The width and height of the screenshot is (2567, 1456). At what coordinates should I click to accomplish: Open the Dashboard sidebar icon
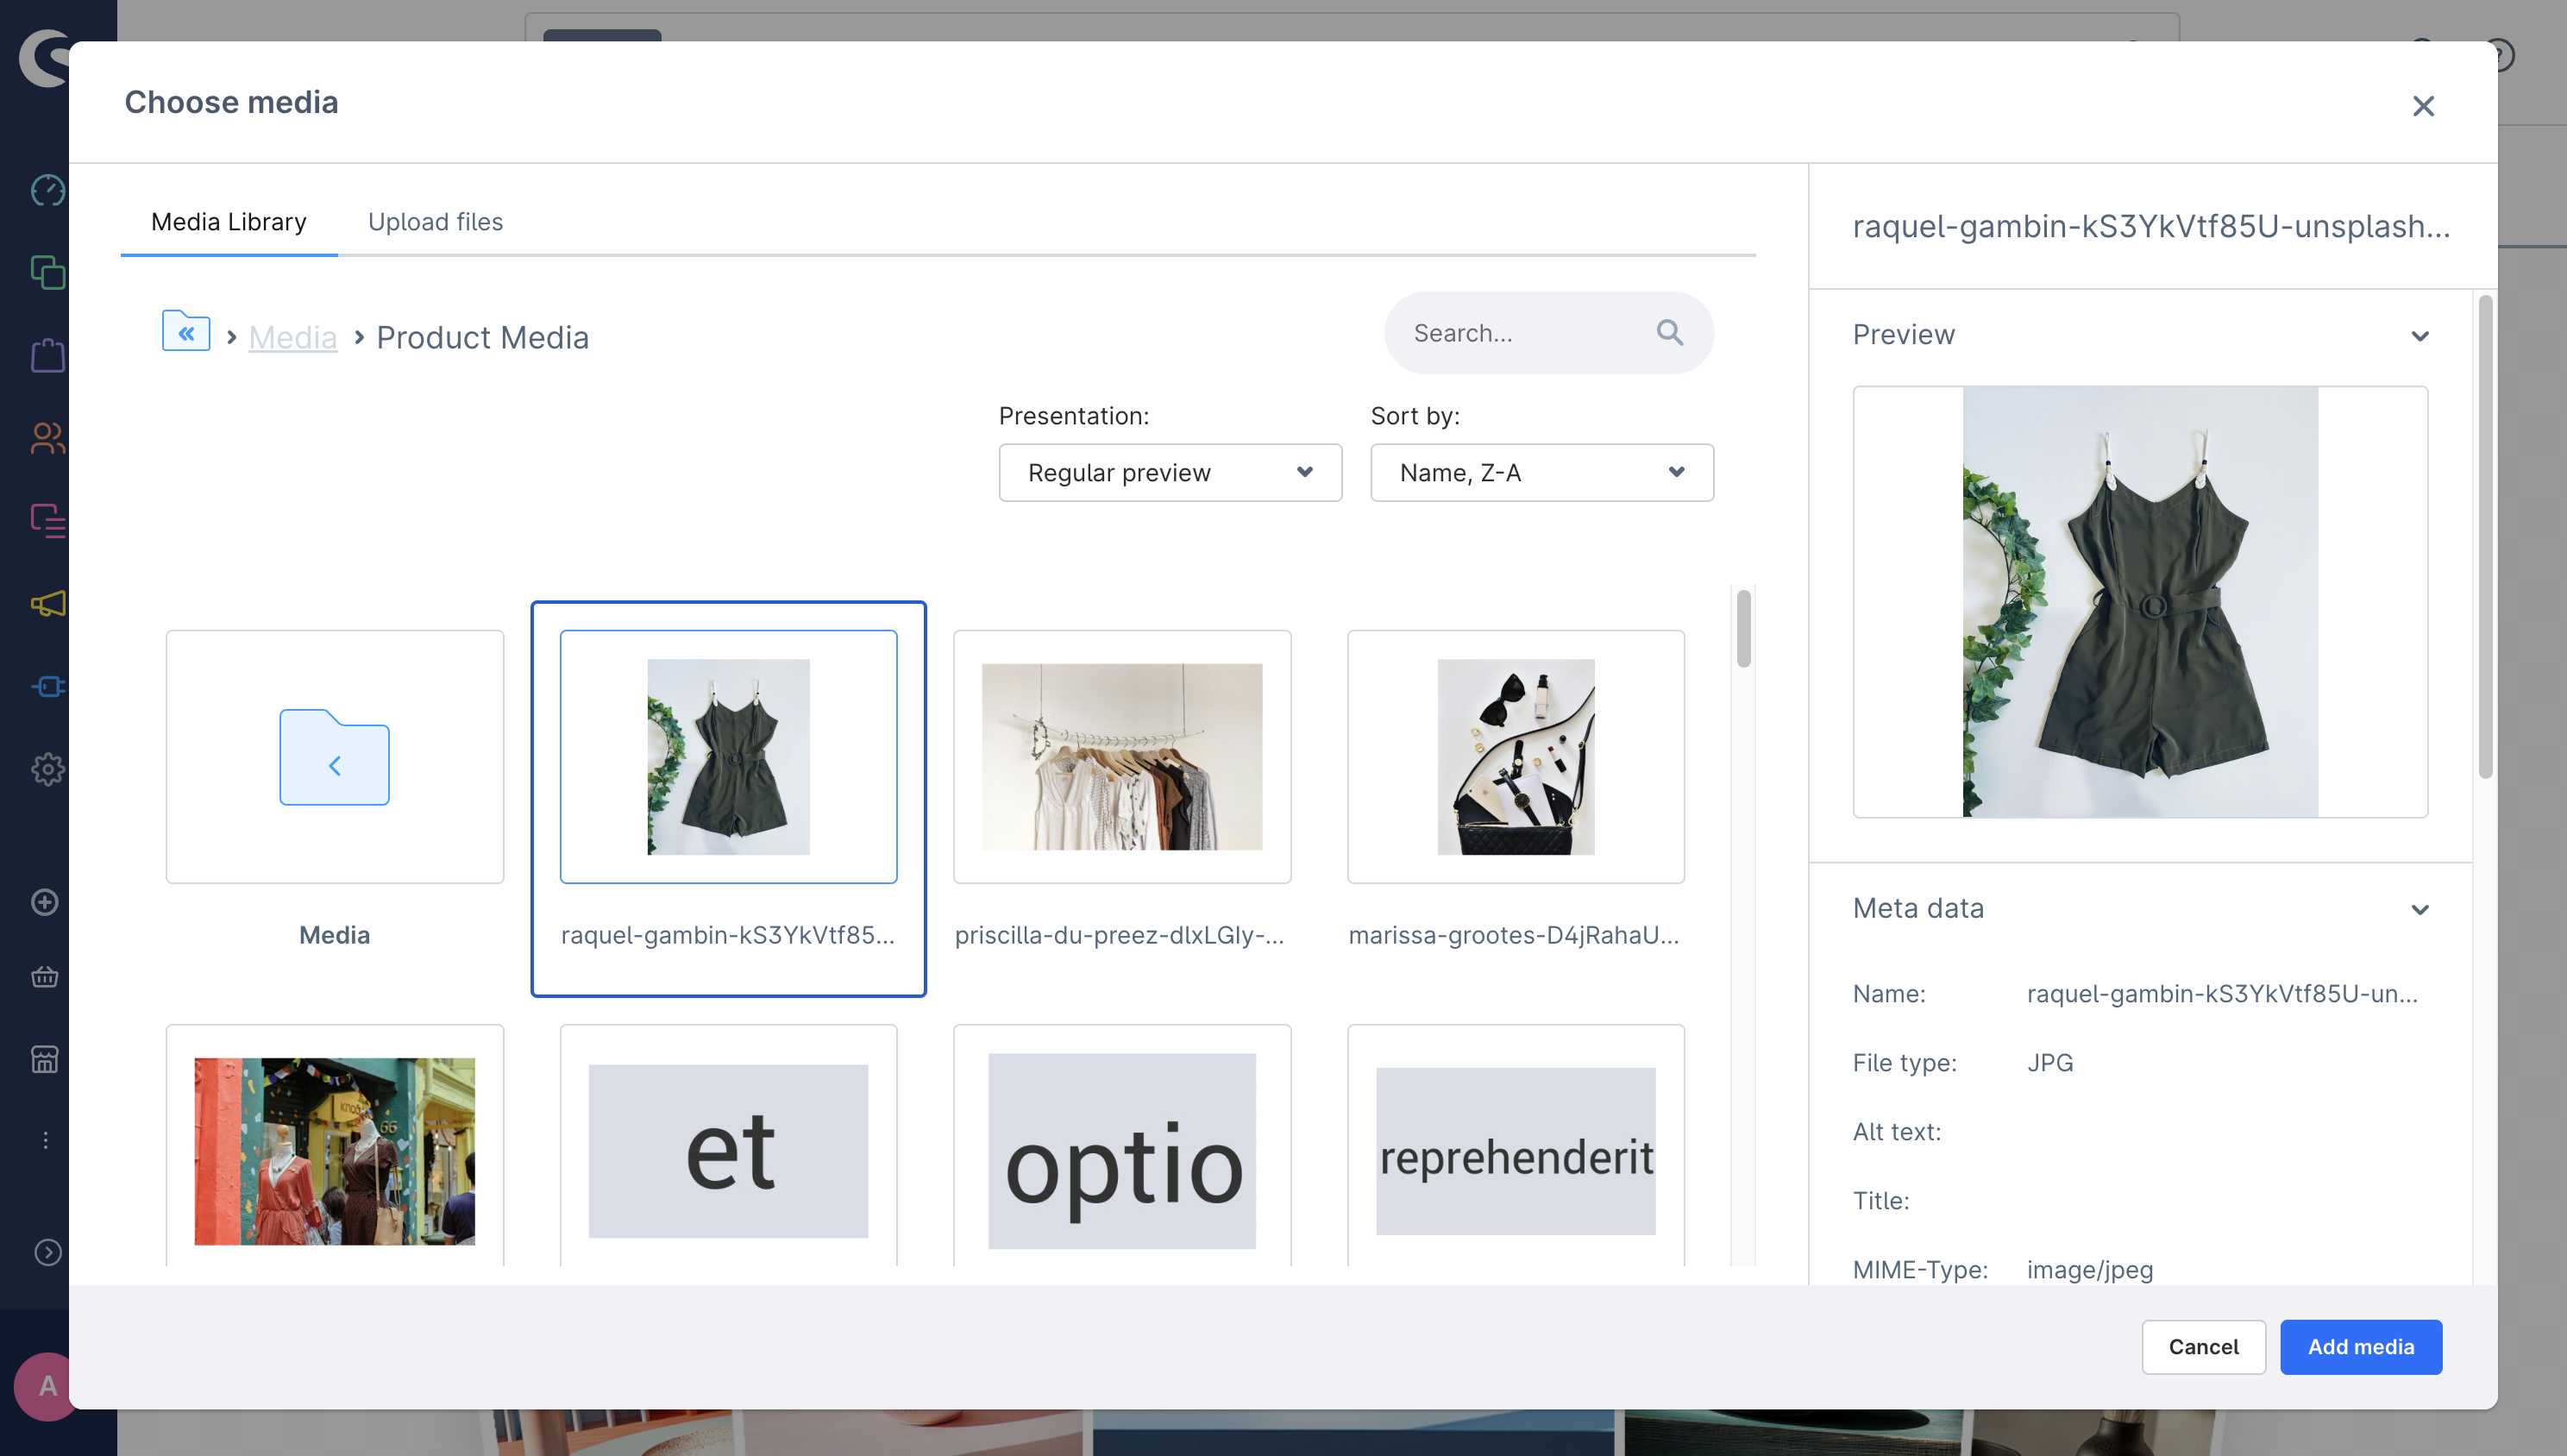[x=47, y=190]
